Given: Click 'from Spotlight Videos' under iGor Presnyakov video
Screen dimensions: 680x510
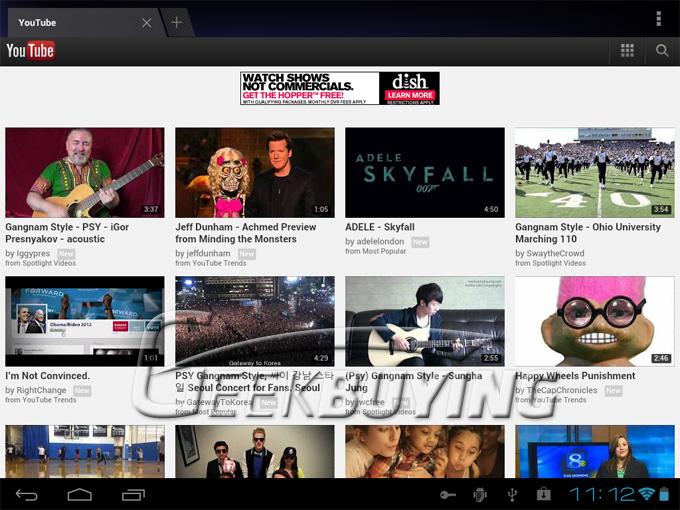Looking at the screenshot, I should click(41, 263).
